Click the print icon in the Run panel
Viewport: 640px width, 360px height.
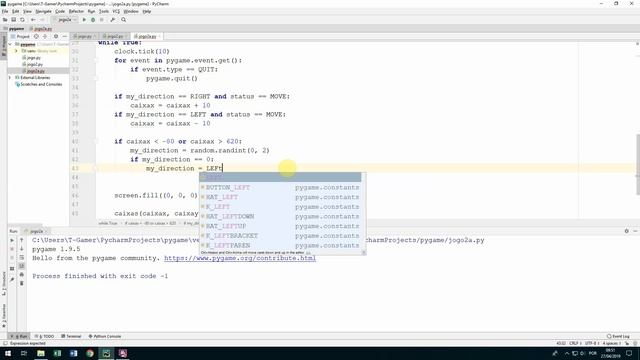[x=22, y=275]
